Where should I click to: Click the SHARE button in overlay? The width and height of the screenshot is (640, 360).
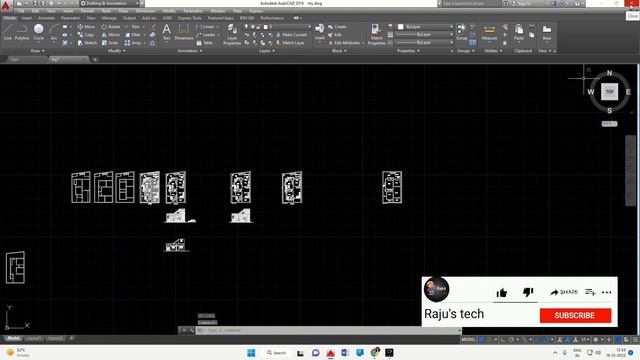click(564, 292)
